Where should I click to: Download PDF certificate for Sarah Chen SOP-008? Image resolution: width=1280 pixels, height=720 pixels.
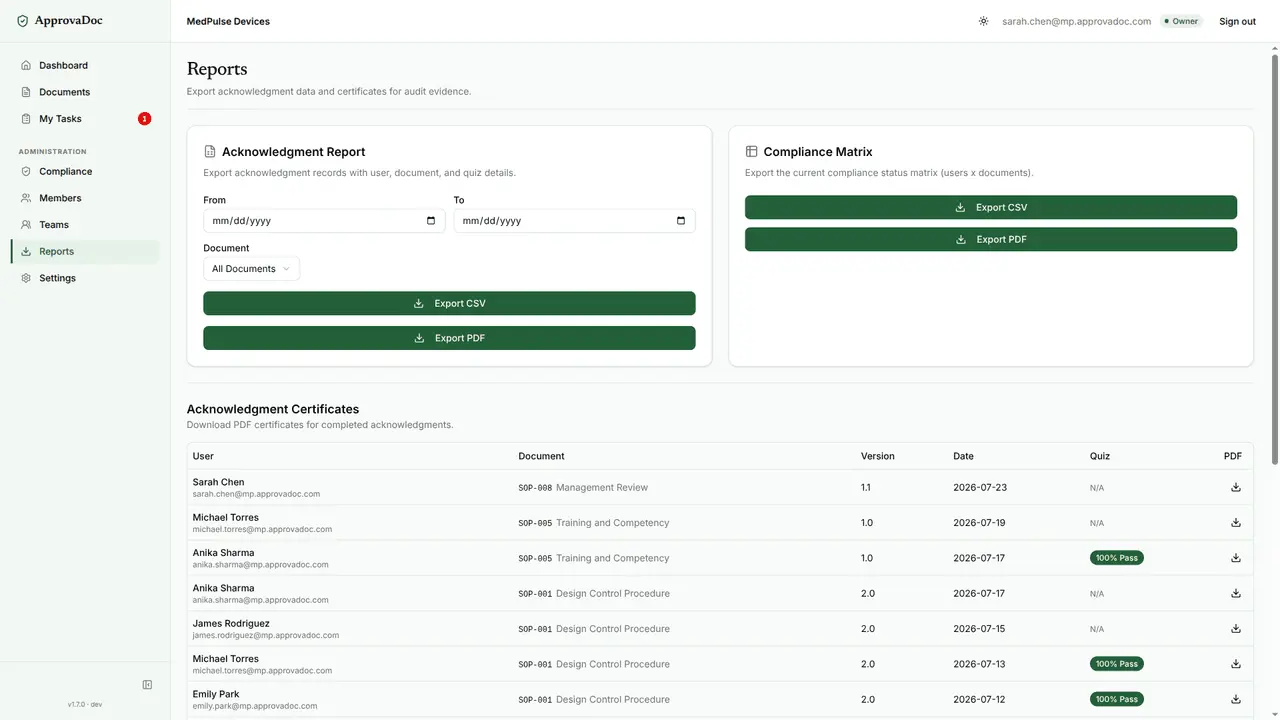(x=1236, y=487)
